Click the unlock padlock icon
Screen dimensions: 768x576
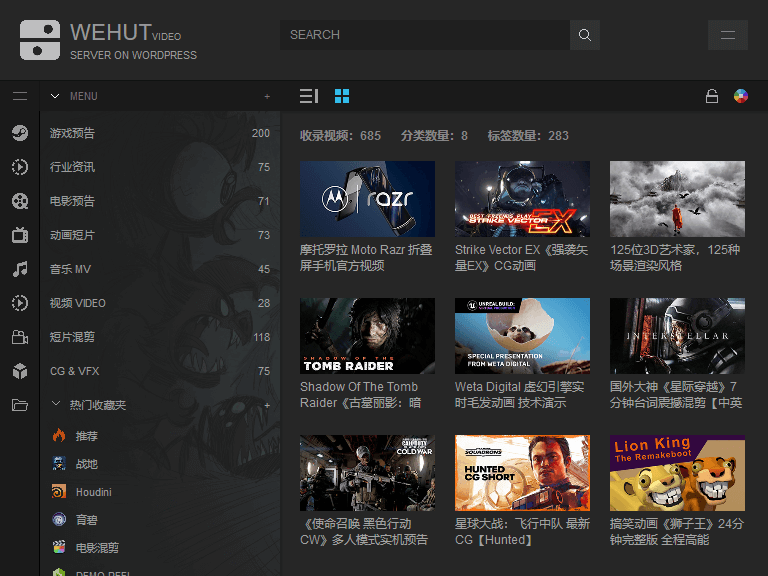point(712,96)
